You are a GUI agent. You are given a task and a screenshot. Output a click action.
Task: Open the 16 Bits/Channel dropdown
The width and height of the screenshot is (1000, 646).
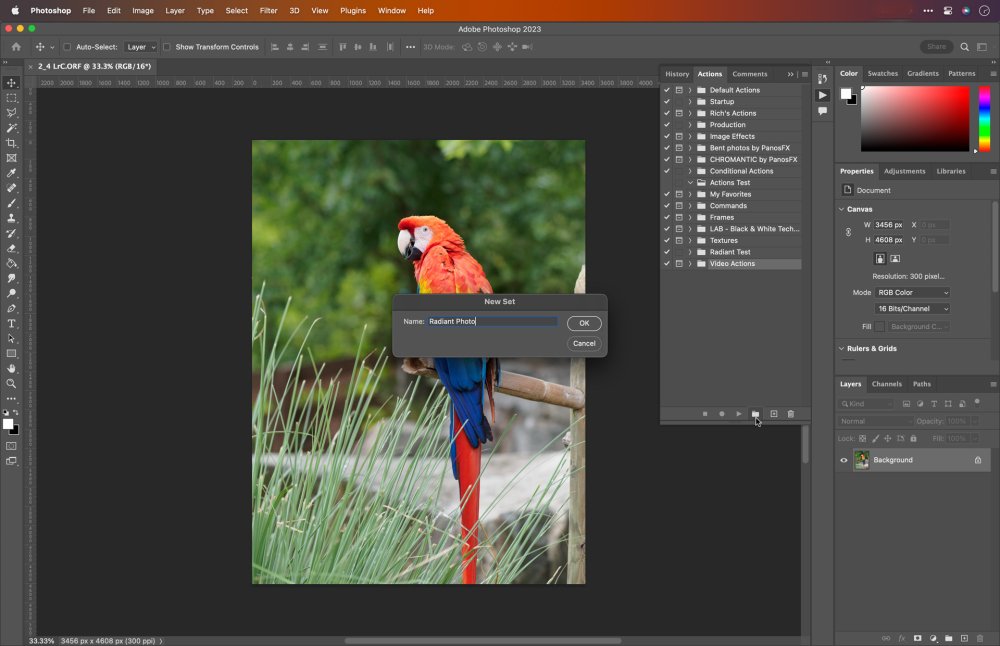click(913, 309)
